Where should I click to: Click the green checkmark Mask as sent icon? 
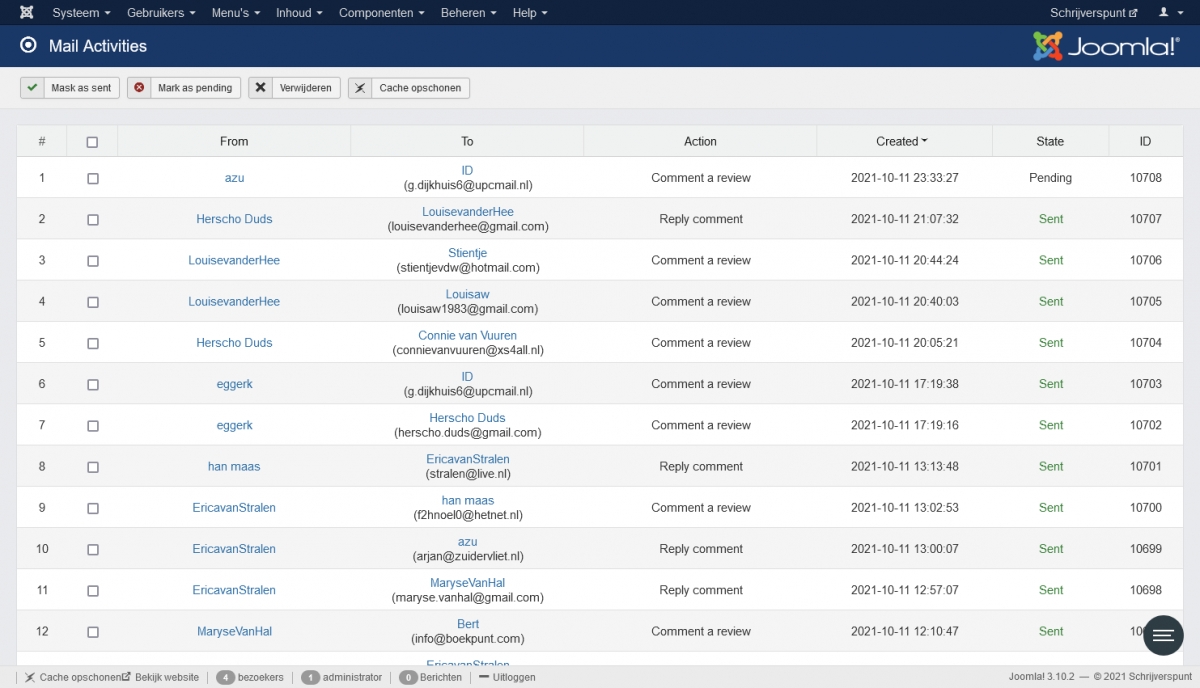[33, 88]
